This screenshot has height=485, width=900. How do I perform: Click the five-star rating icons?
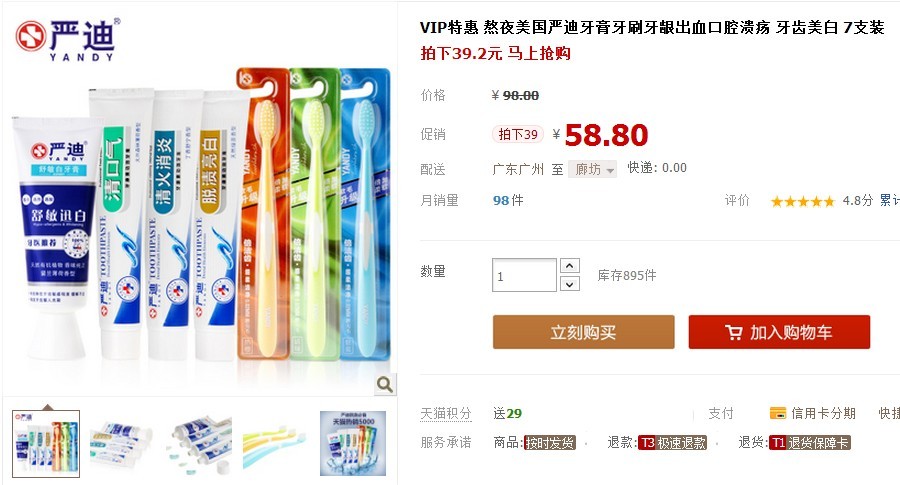pyautogui.click(x=802, y=201)
